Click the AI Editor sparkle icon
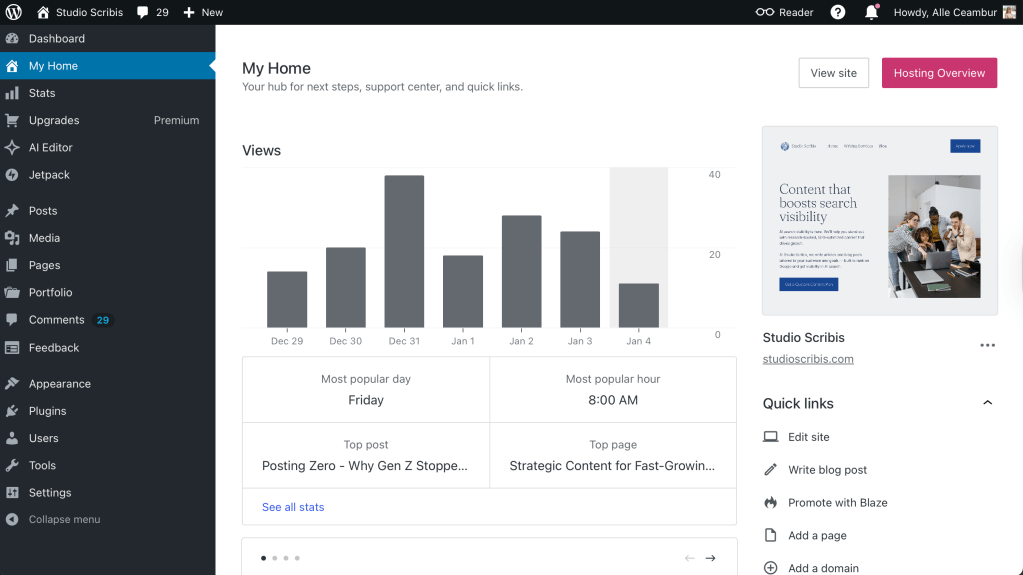This screenshot has width=1023, height=575. tap(12, 148)
